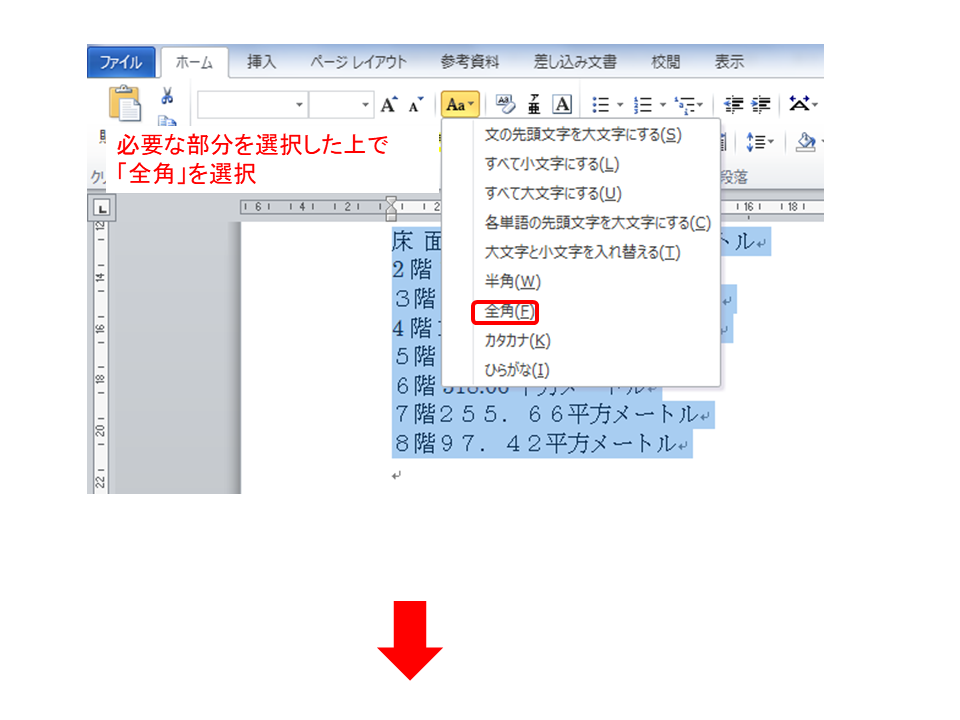Click the Cut scissors icon
The height and width of the screenshot is (720, 960).
167,96
